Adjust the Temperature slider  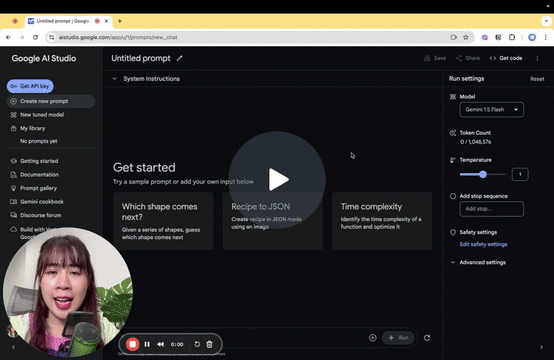pyautogui.click(x=483, y=174)
